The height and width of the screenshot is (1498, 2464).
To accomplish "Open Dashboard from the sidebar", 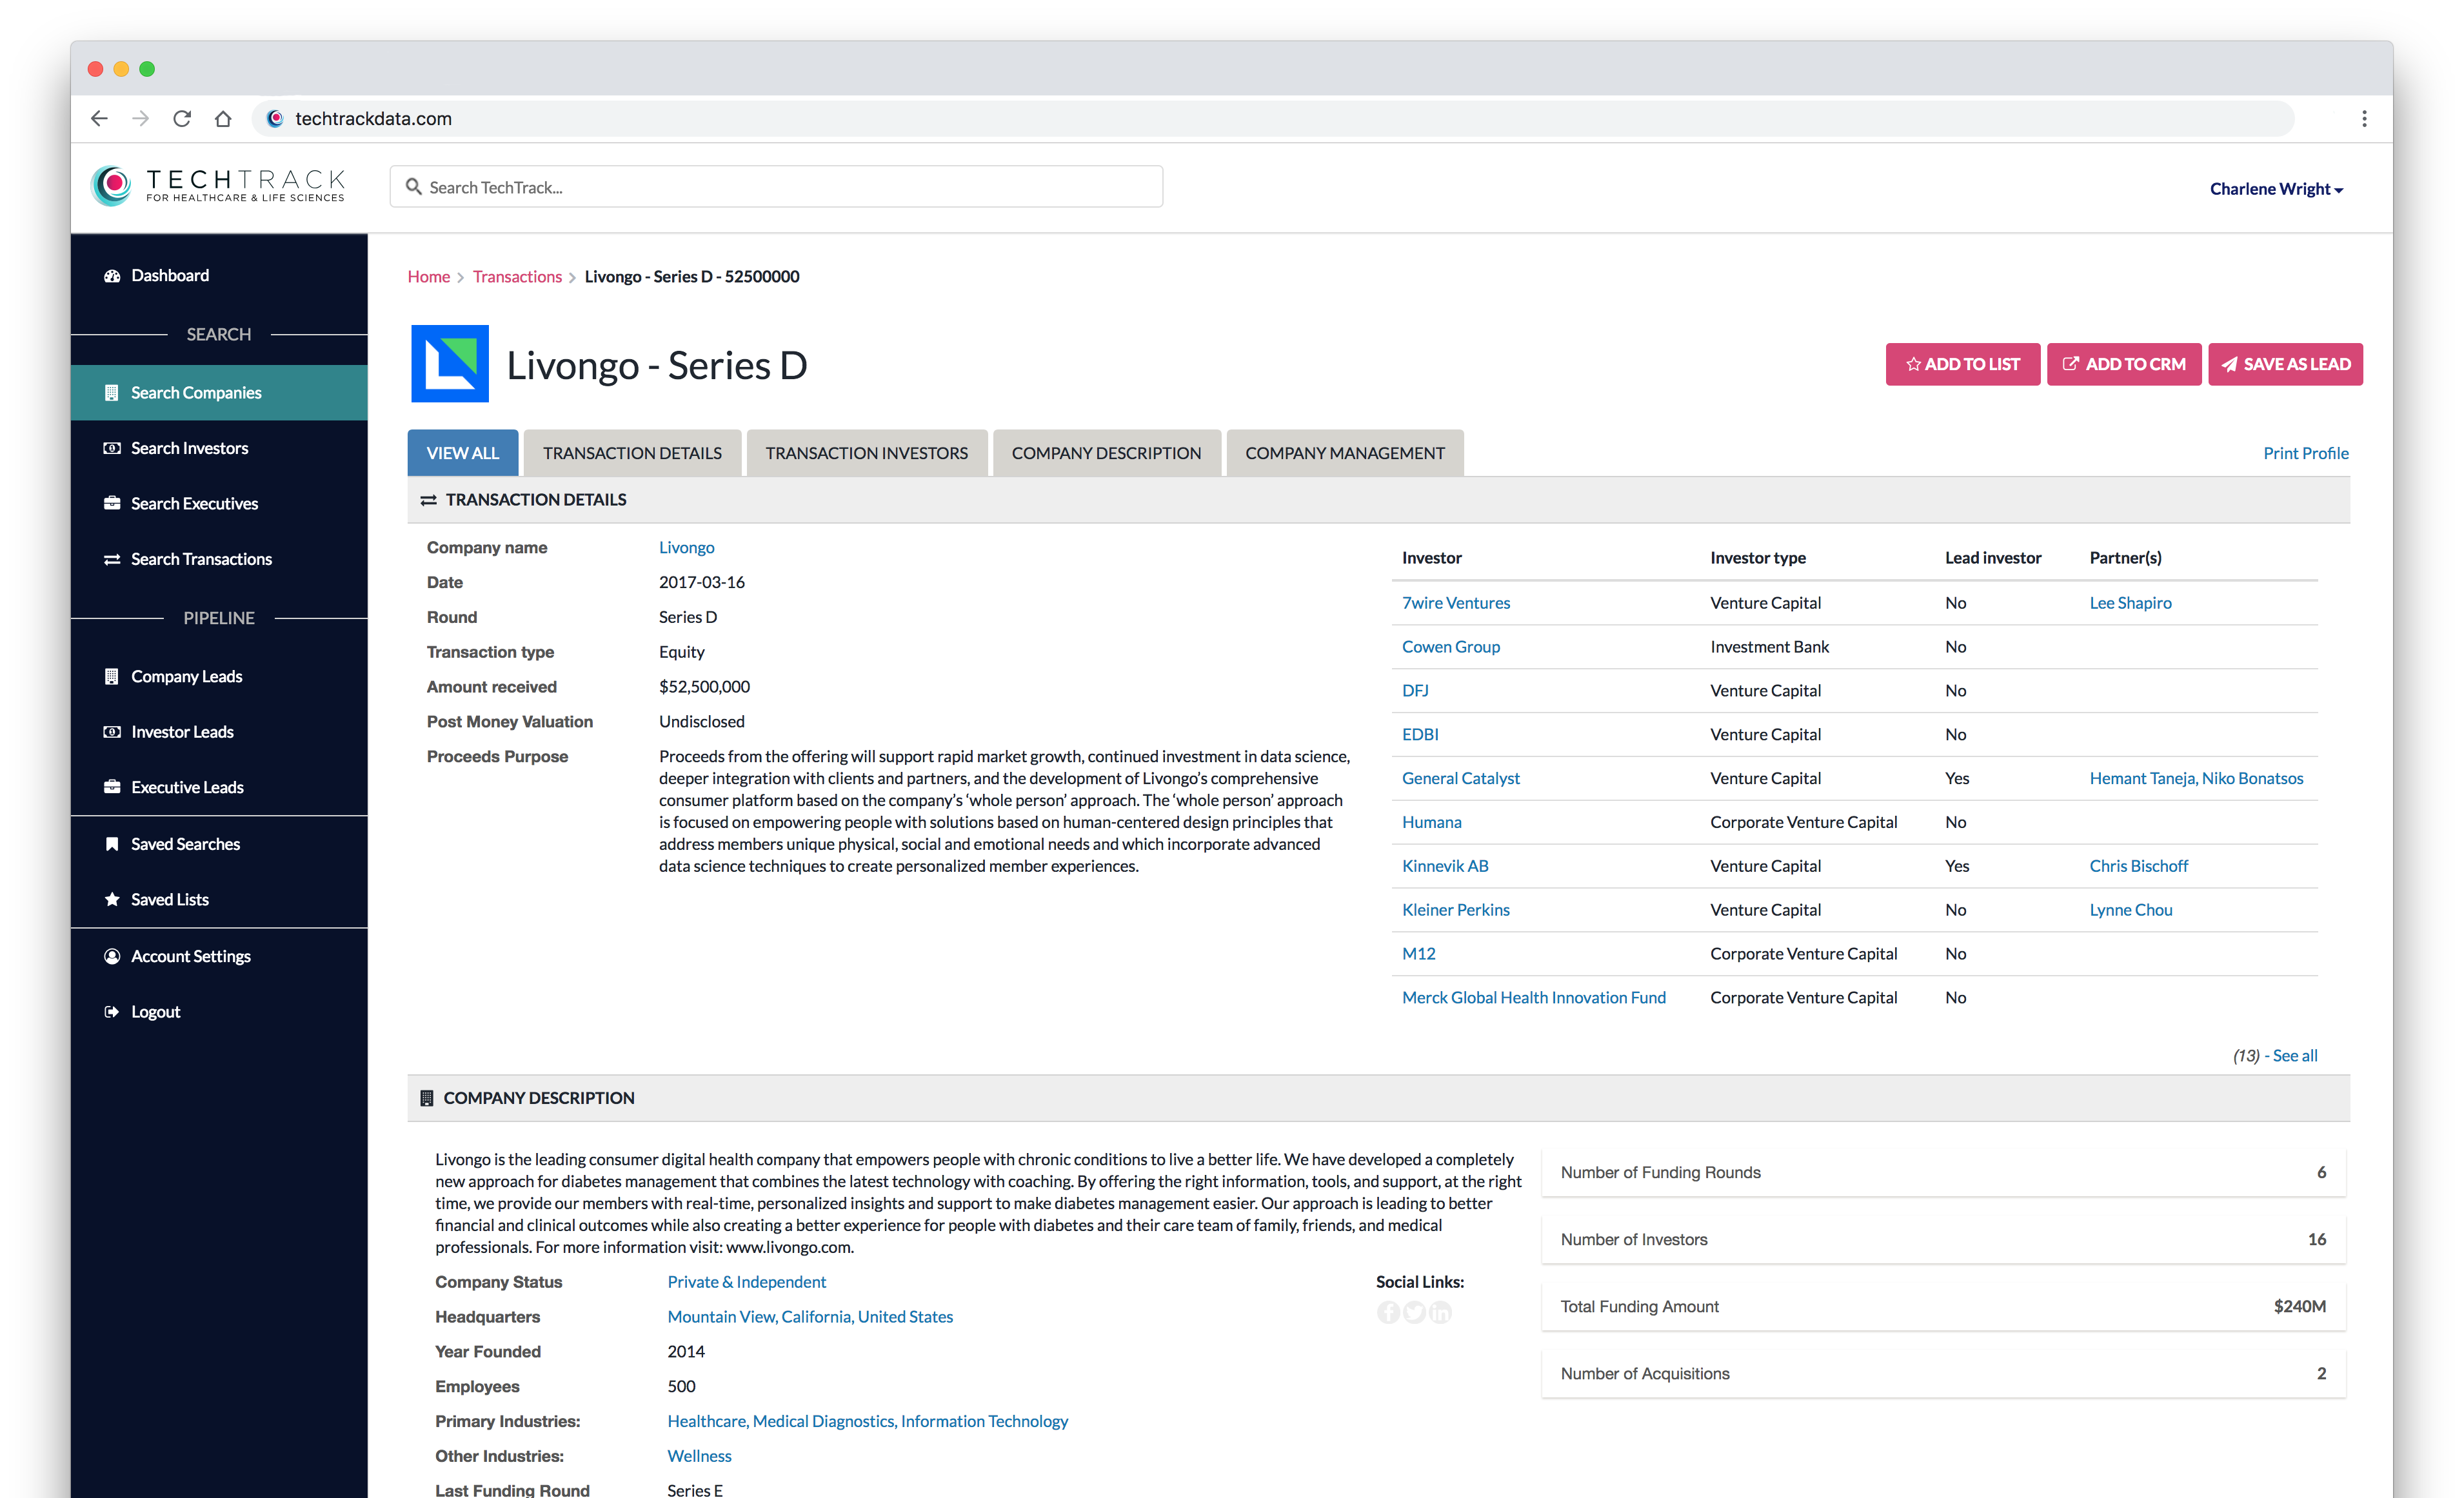I will [x=219, y=275].
